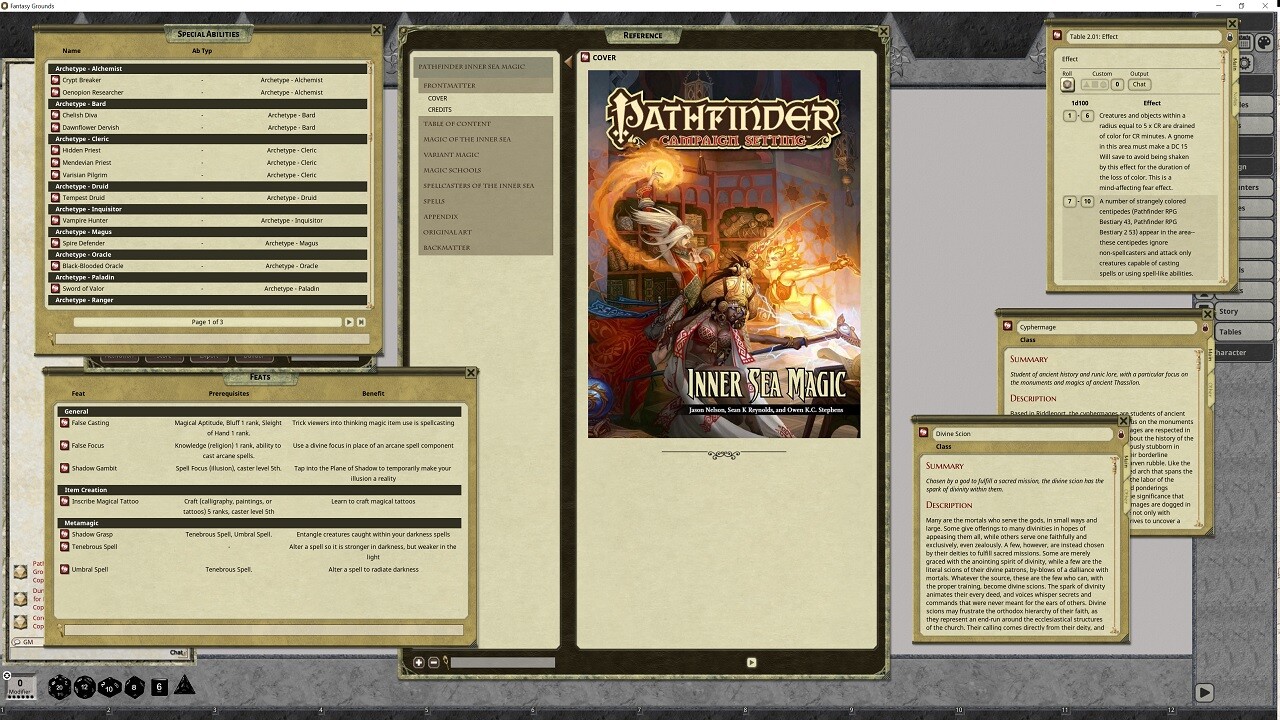1280x720 pixels.
Task: Roll the d12 die from the dice tray
Action: [x=84, y=687]
